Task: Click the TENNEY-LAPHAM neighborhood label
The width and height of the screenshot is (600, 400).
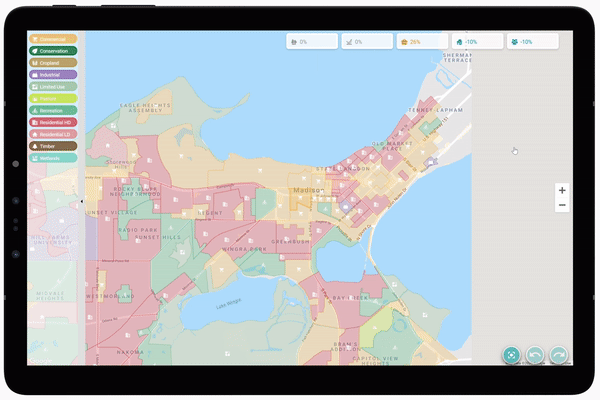Action: 436,110
